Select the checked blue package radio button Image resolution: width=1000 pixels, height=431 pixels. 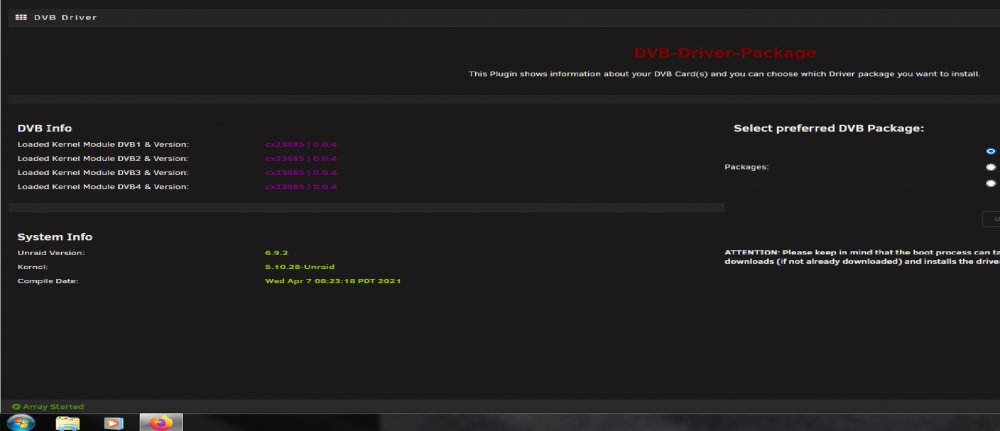tap(990, 151)
